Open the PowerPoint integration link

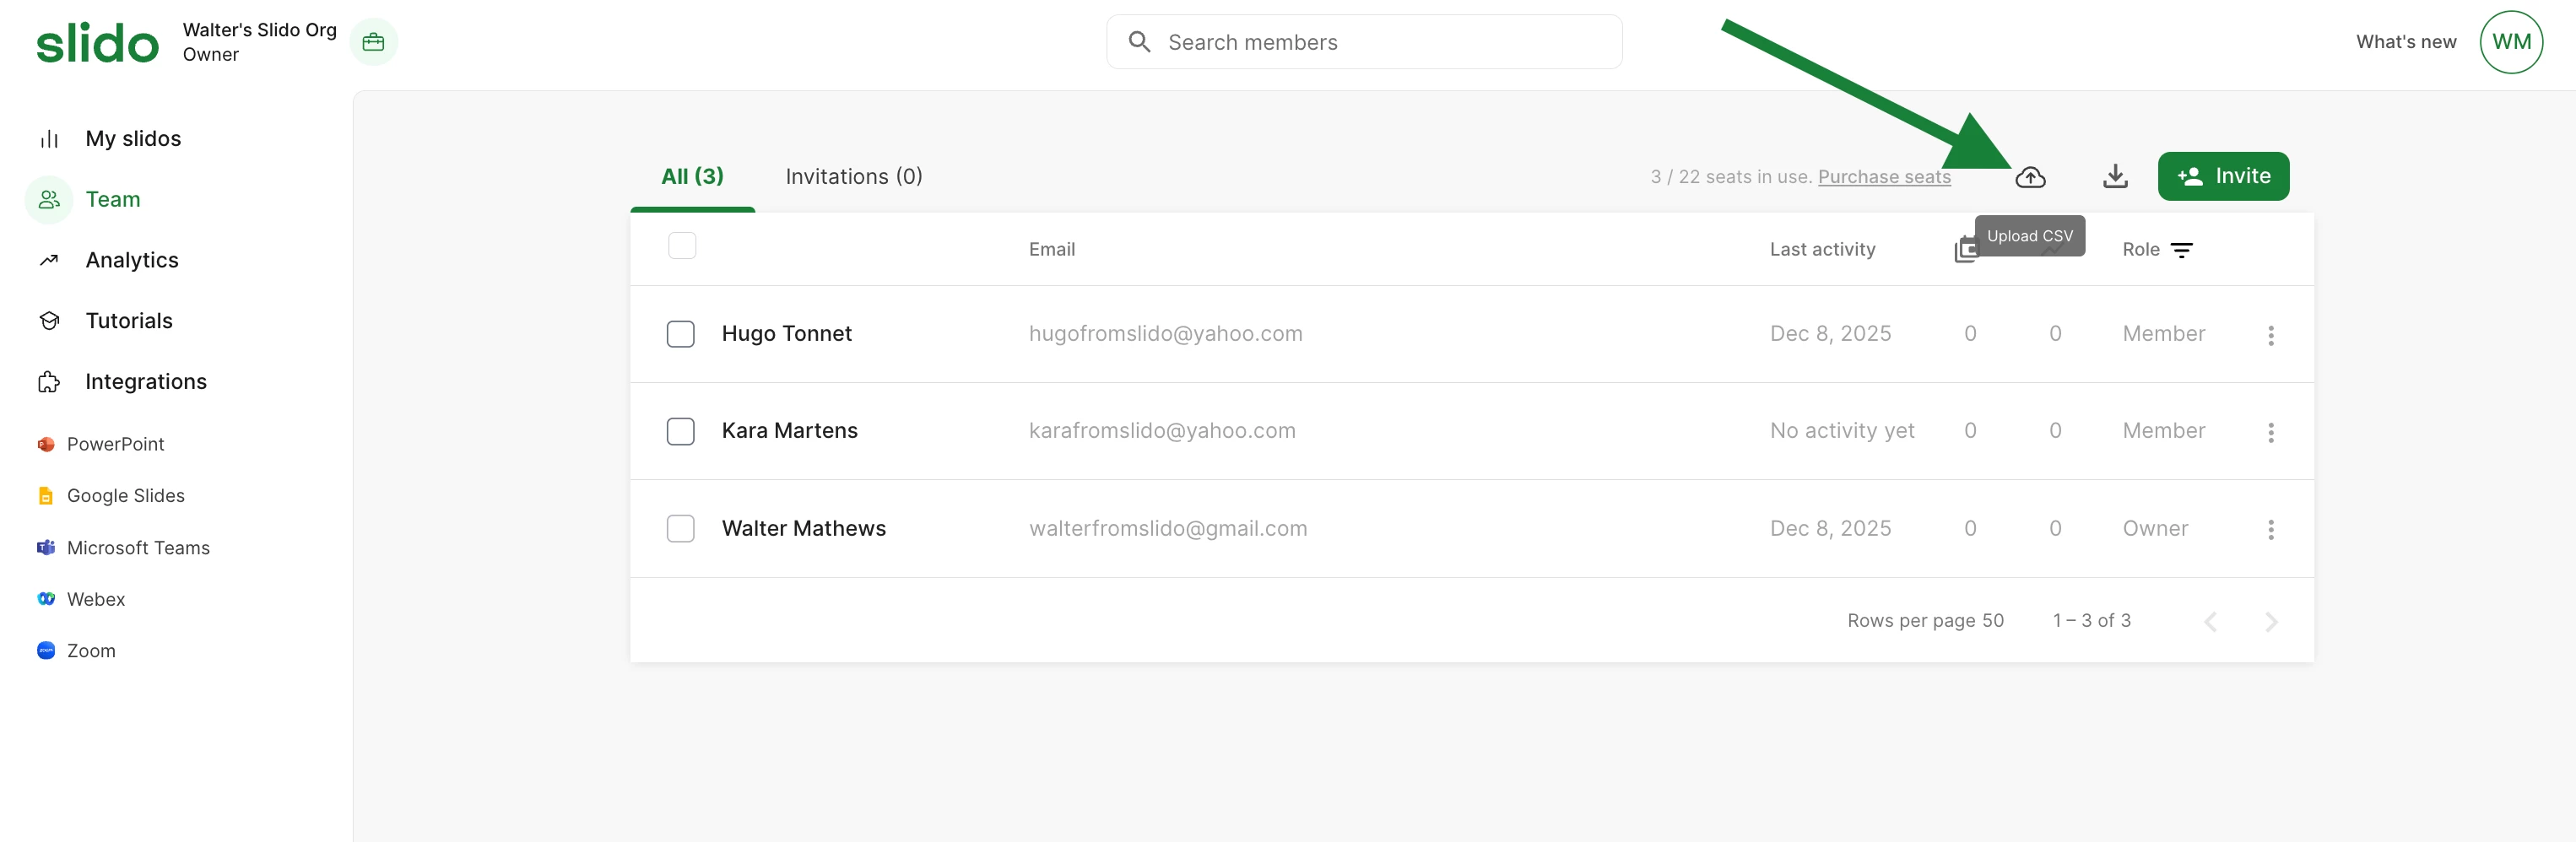[115, 444]
